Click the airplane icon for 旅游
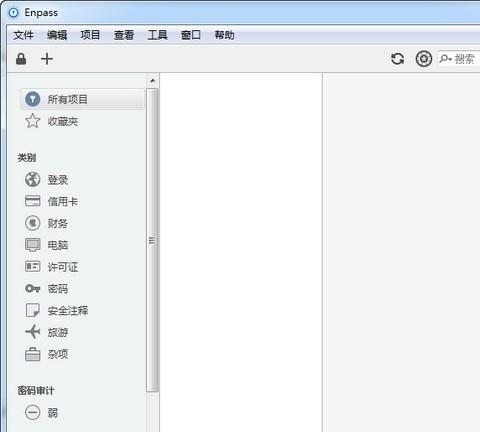Image resolution: width=480 pixels, height=432 pixels. pyautogui.click(x=33, y=332)
